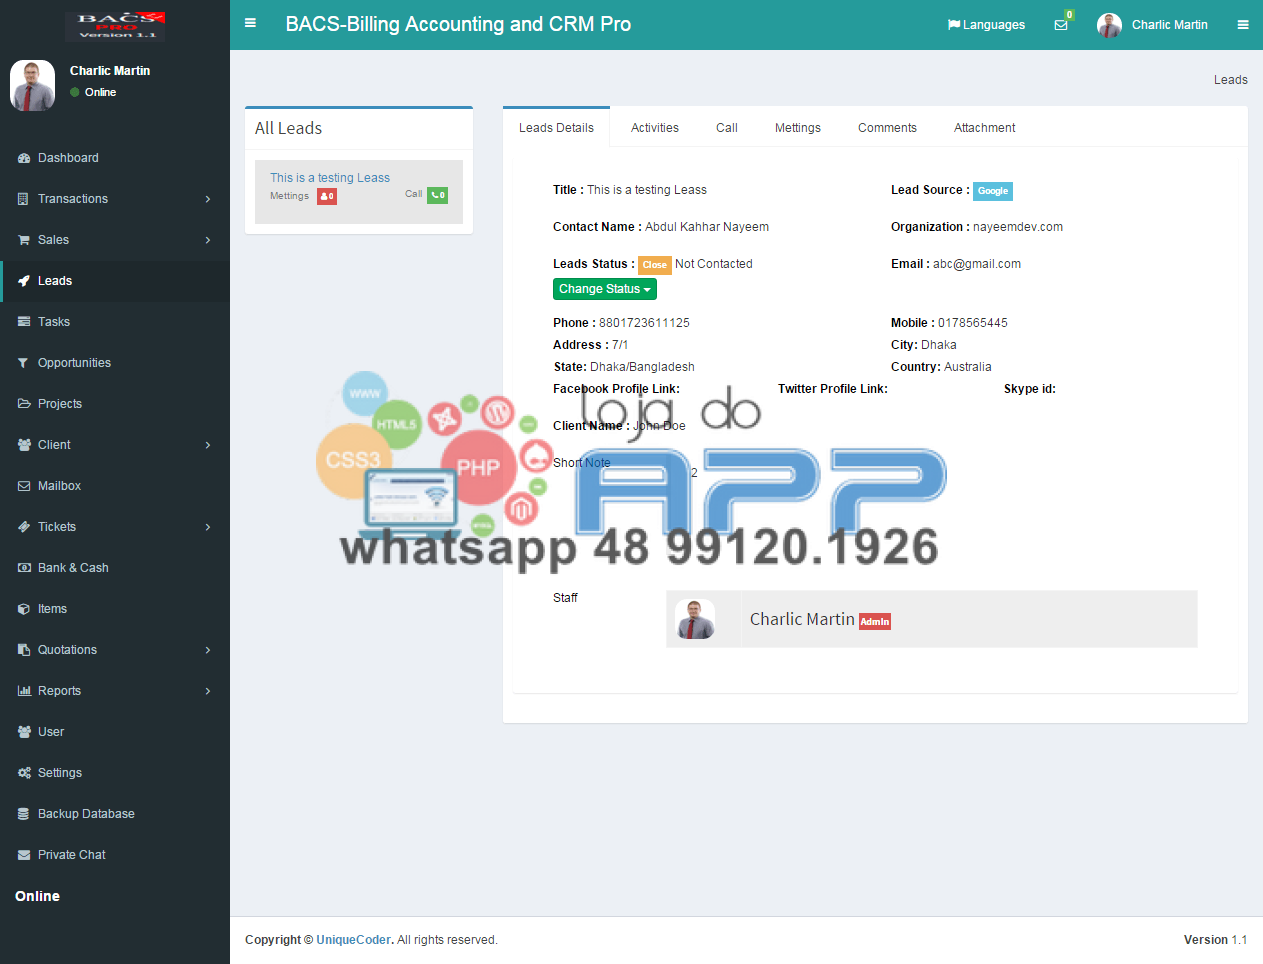
Task: Click Charlic Martin staff photo thumbnail
Action: (x=694, y=619)
